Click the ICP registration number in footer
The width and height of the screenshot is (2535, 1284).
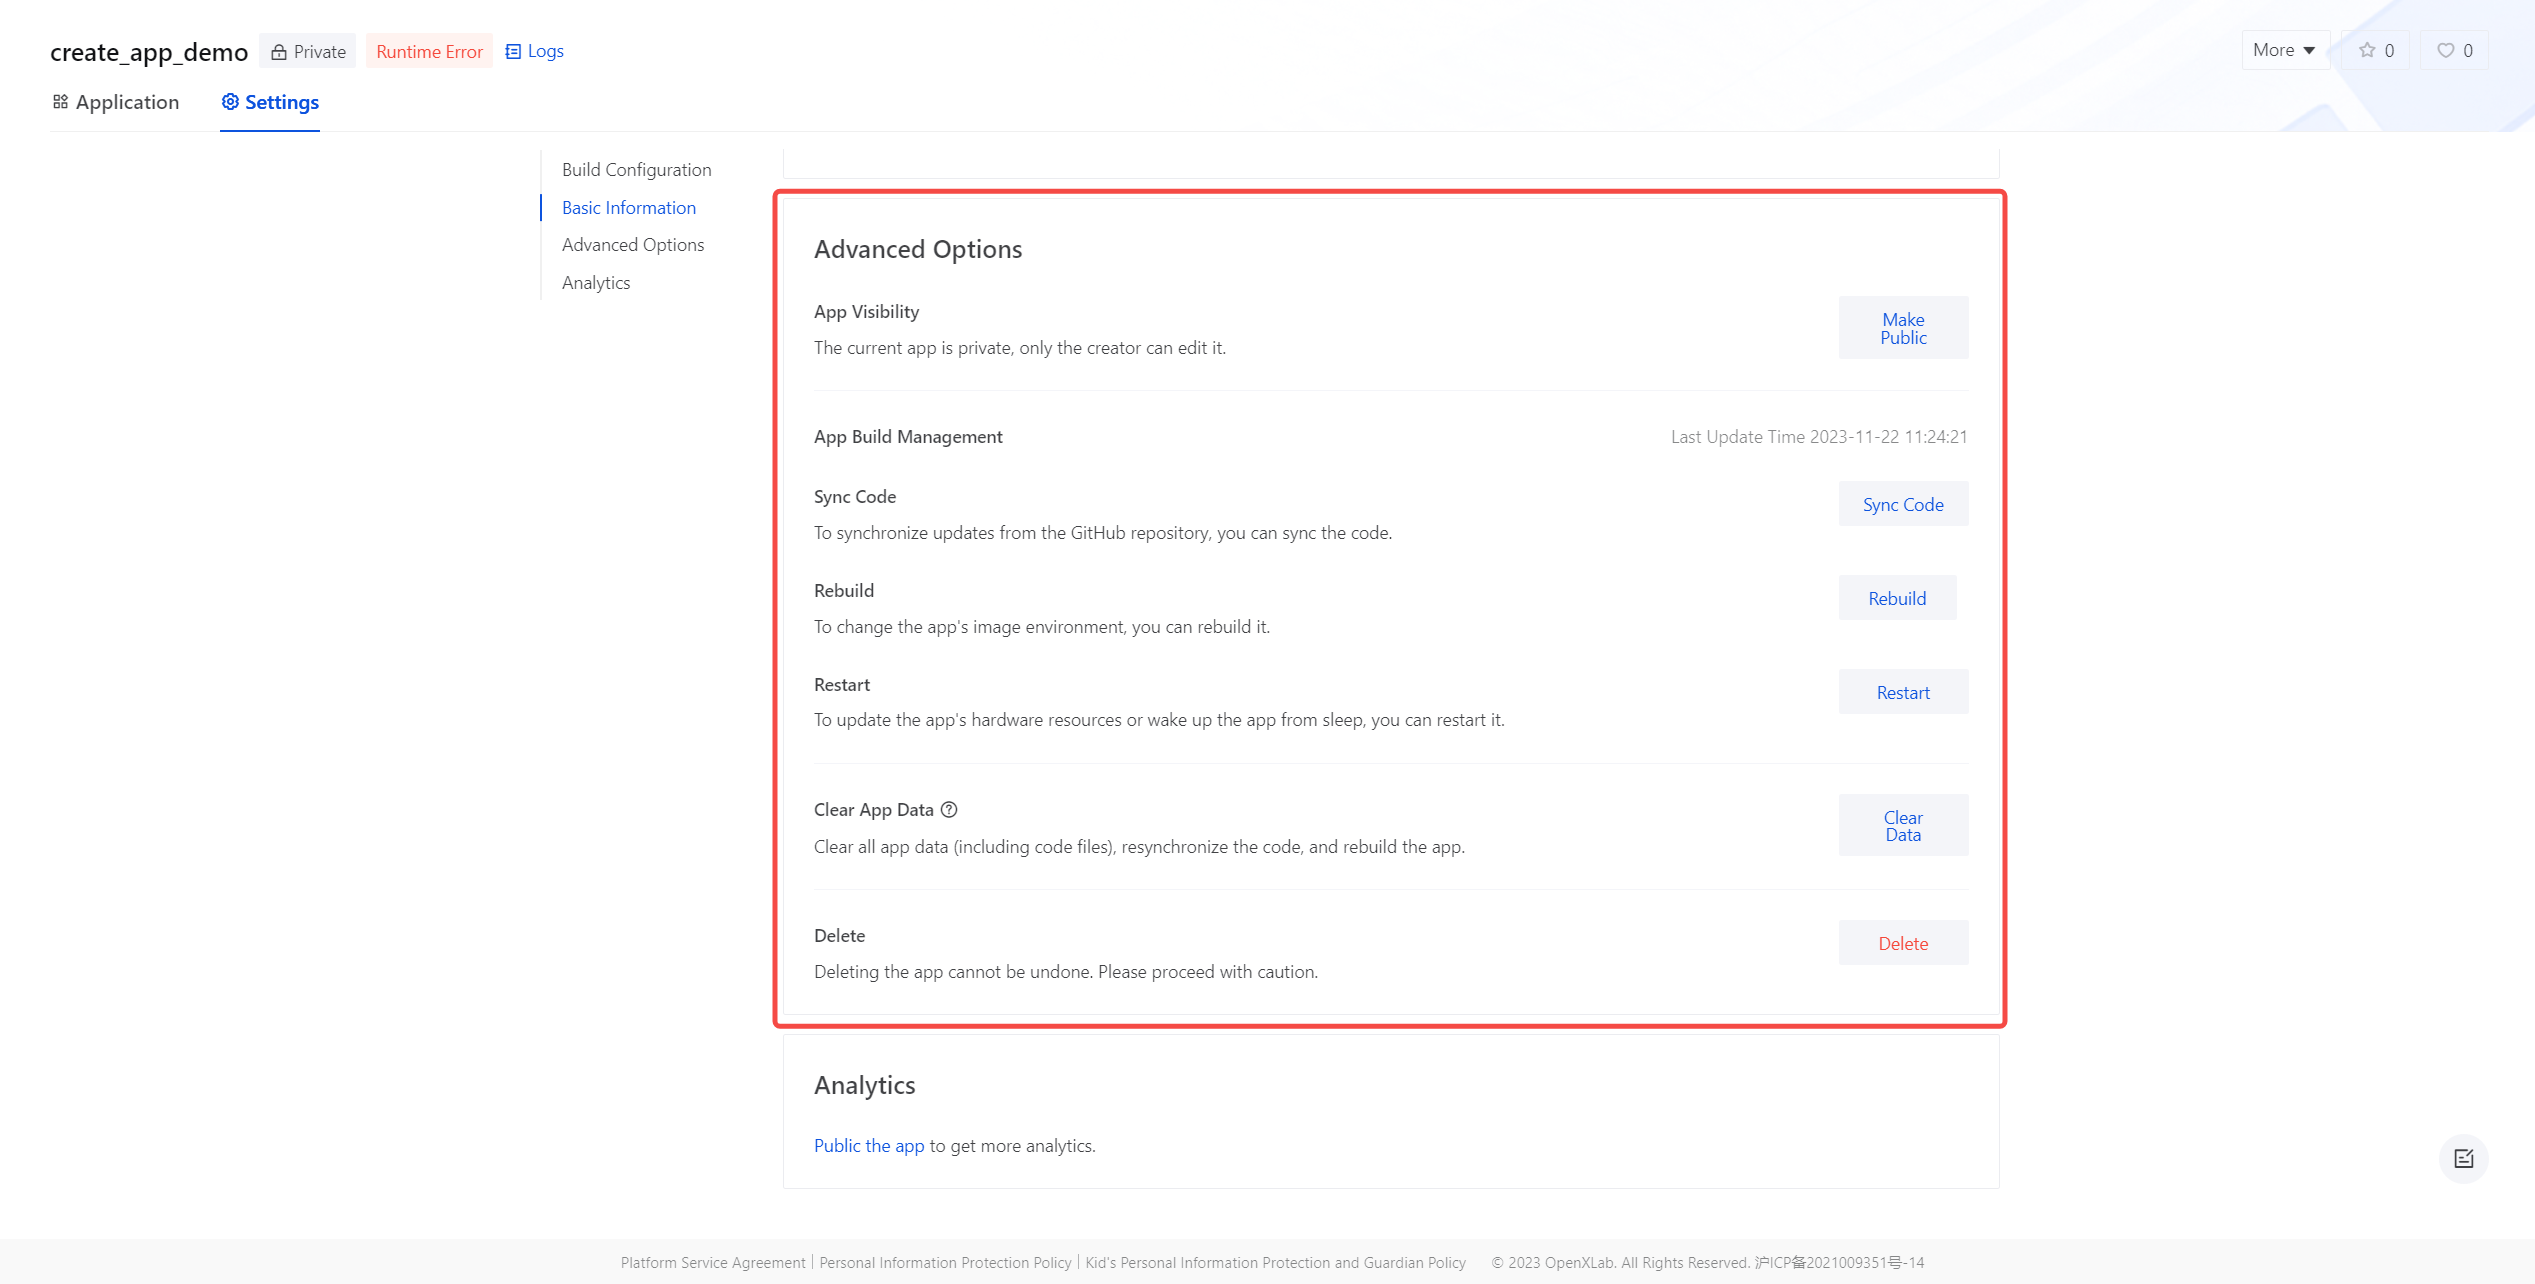tap(1838, 1263)
